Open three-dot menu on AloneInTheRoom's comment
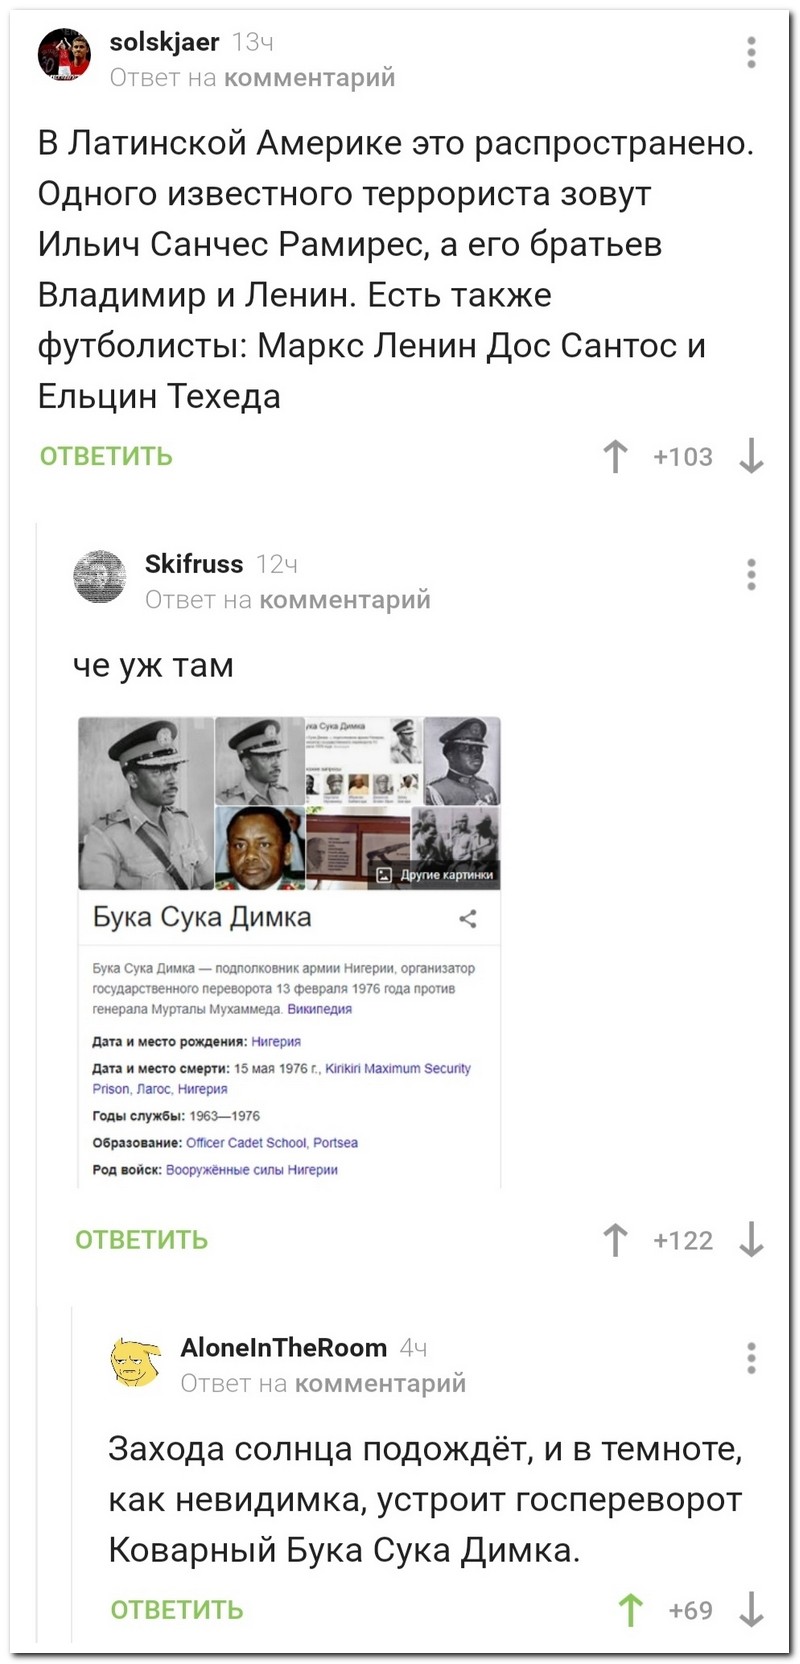 pos(751,1358)
